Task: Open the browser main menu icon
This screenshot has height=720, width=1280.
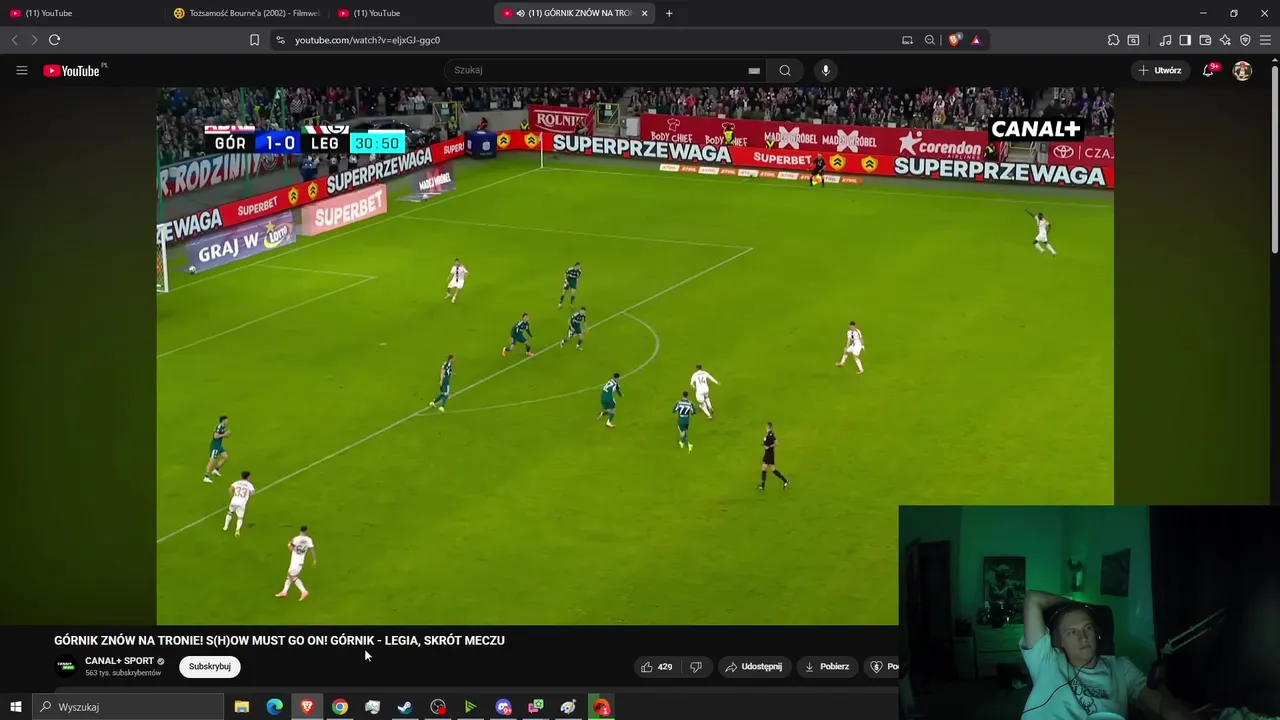Action: [x=1266, y=40]
